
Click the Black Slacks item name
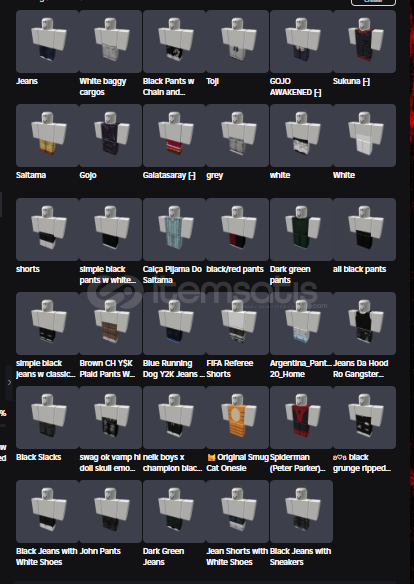click(39, 457)
